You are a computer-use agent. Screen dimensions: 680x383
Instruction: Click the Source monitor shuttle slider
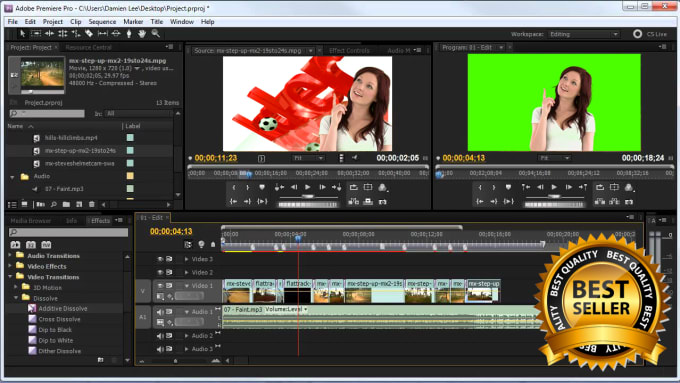tap(308, 196)
